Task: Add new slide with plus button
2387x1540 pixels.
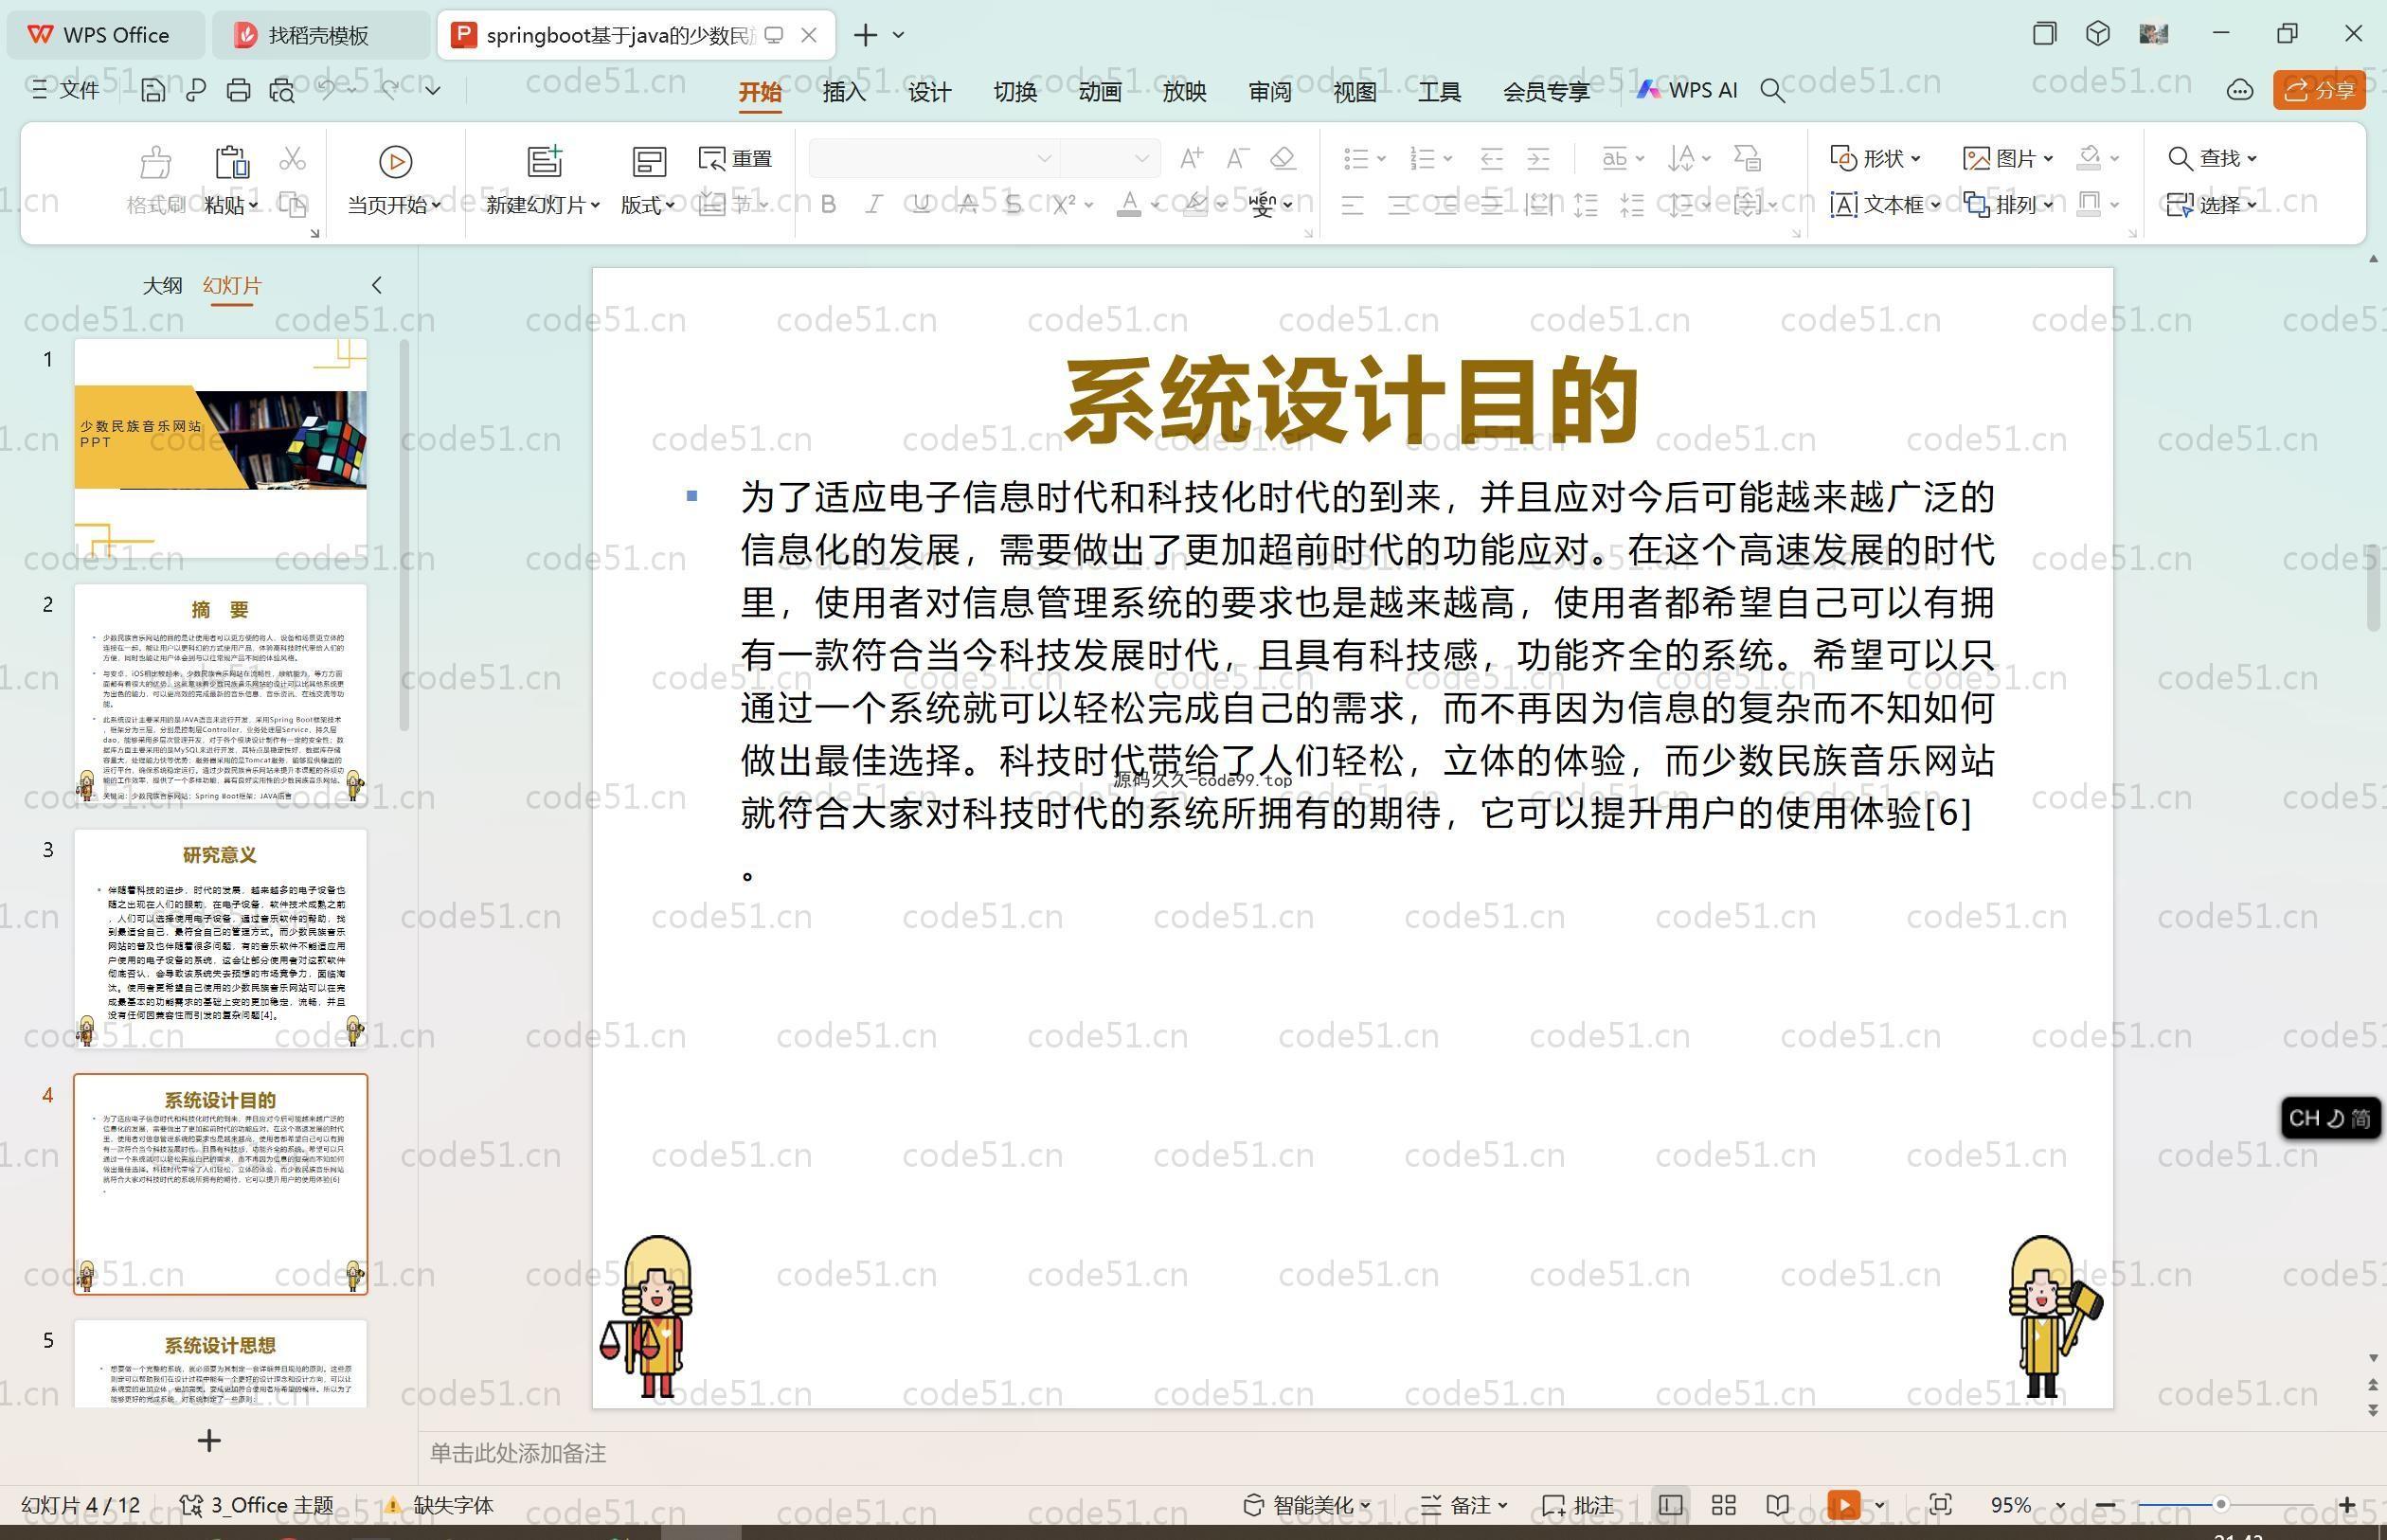Action: tap(208, 1441)
